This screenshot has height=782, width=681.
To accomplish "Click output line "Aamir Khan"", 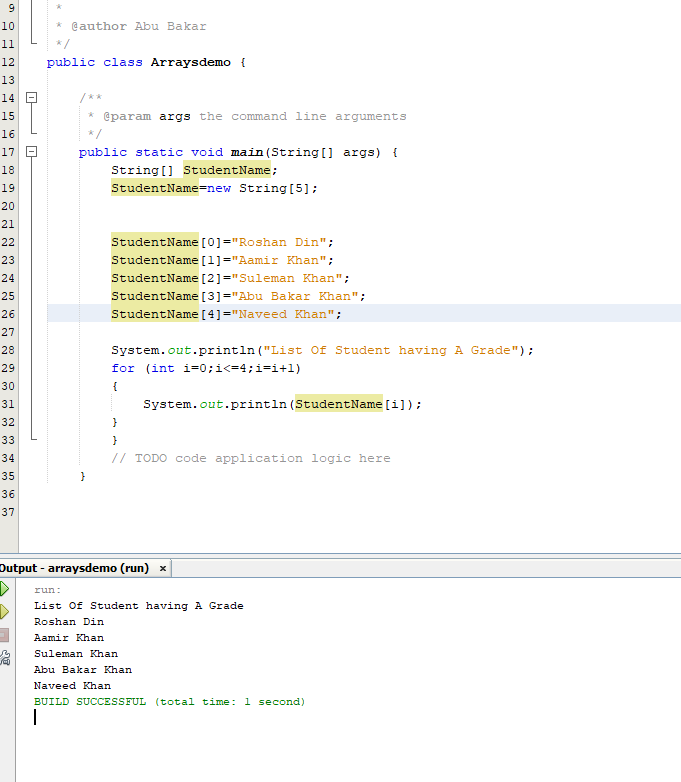I will point(69,638).
